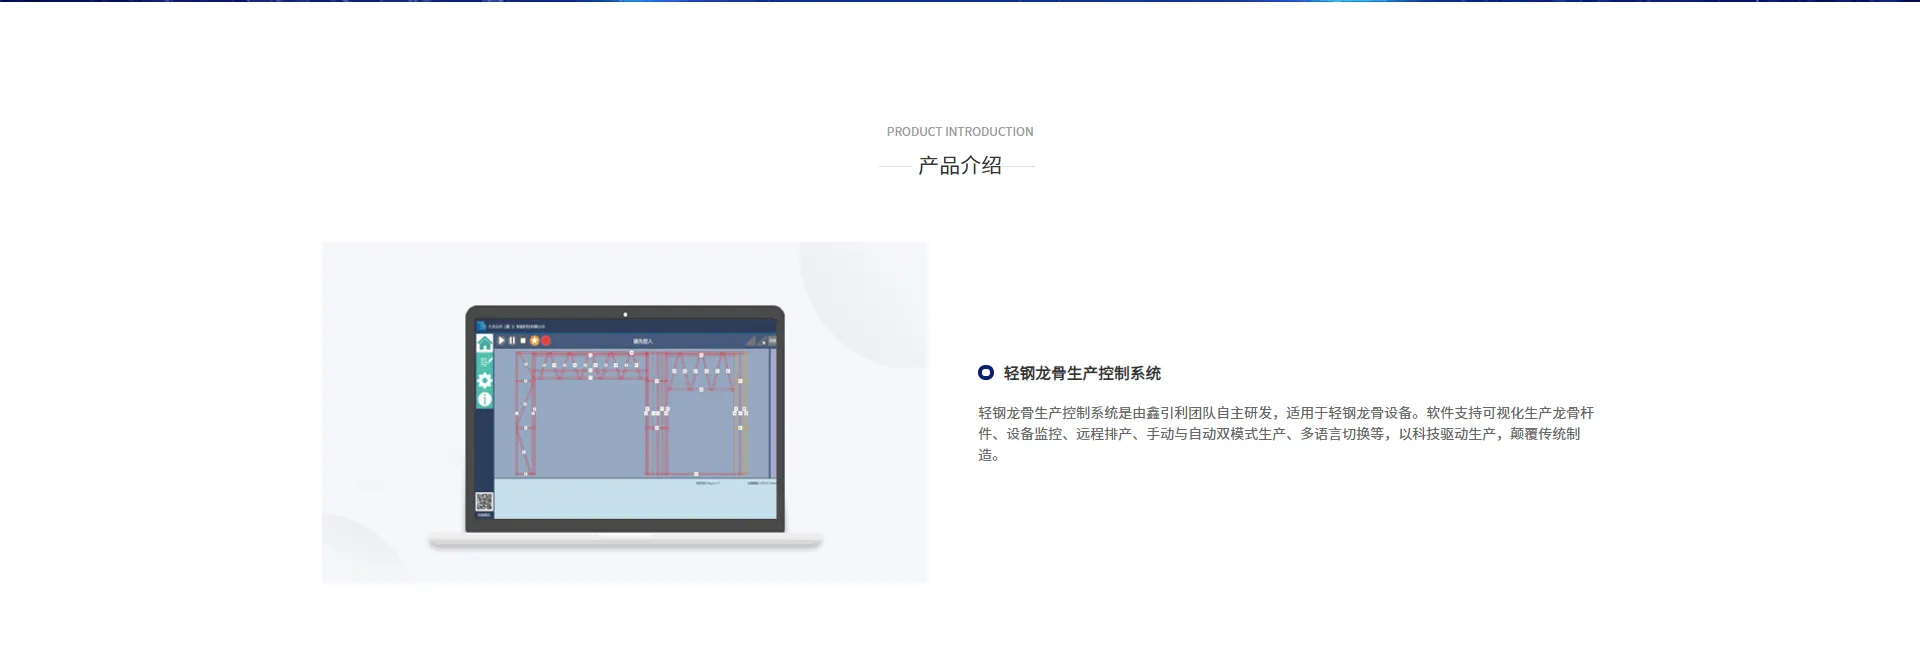
Task: Click the Stop square button in laptop mockup toolbar
Action: [x=523, y=341]
